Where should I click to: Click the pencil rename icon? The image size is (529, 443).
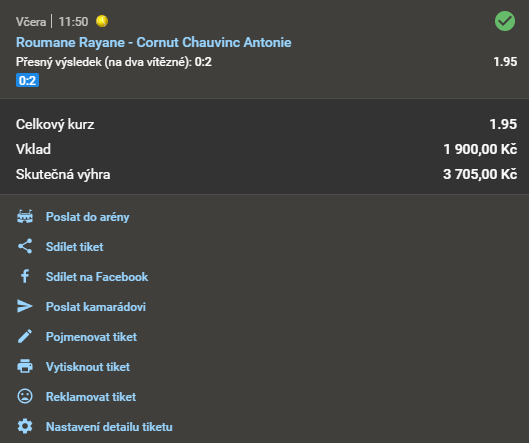(25, 336)
